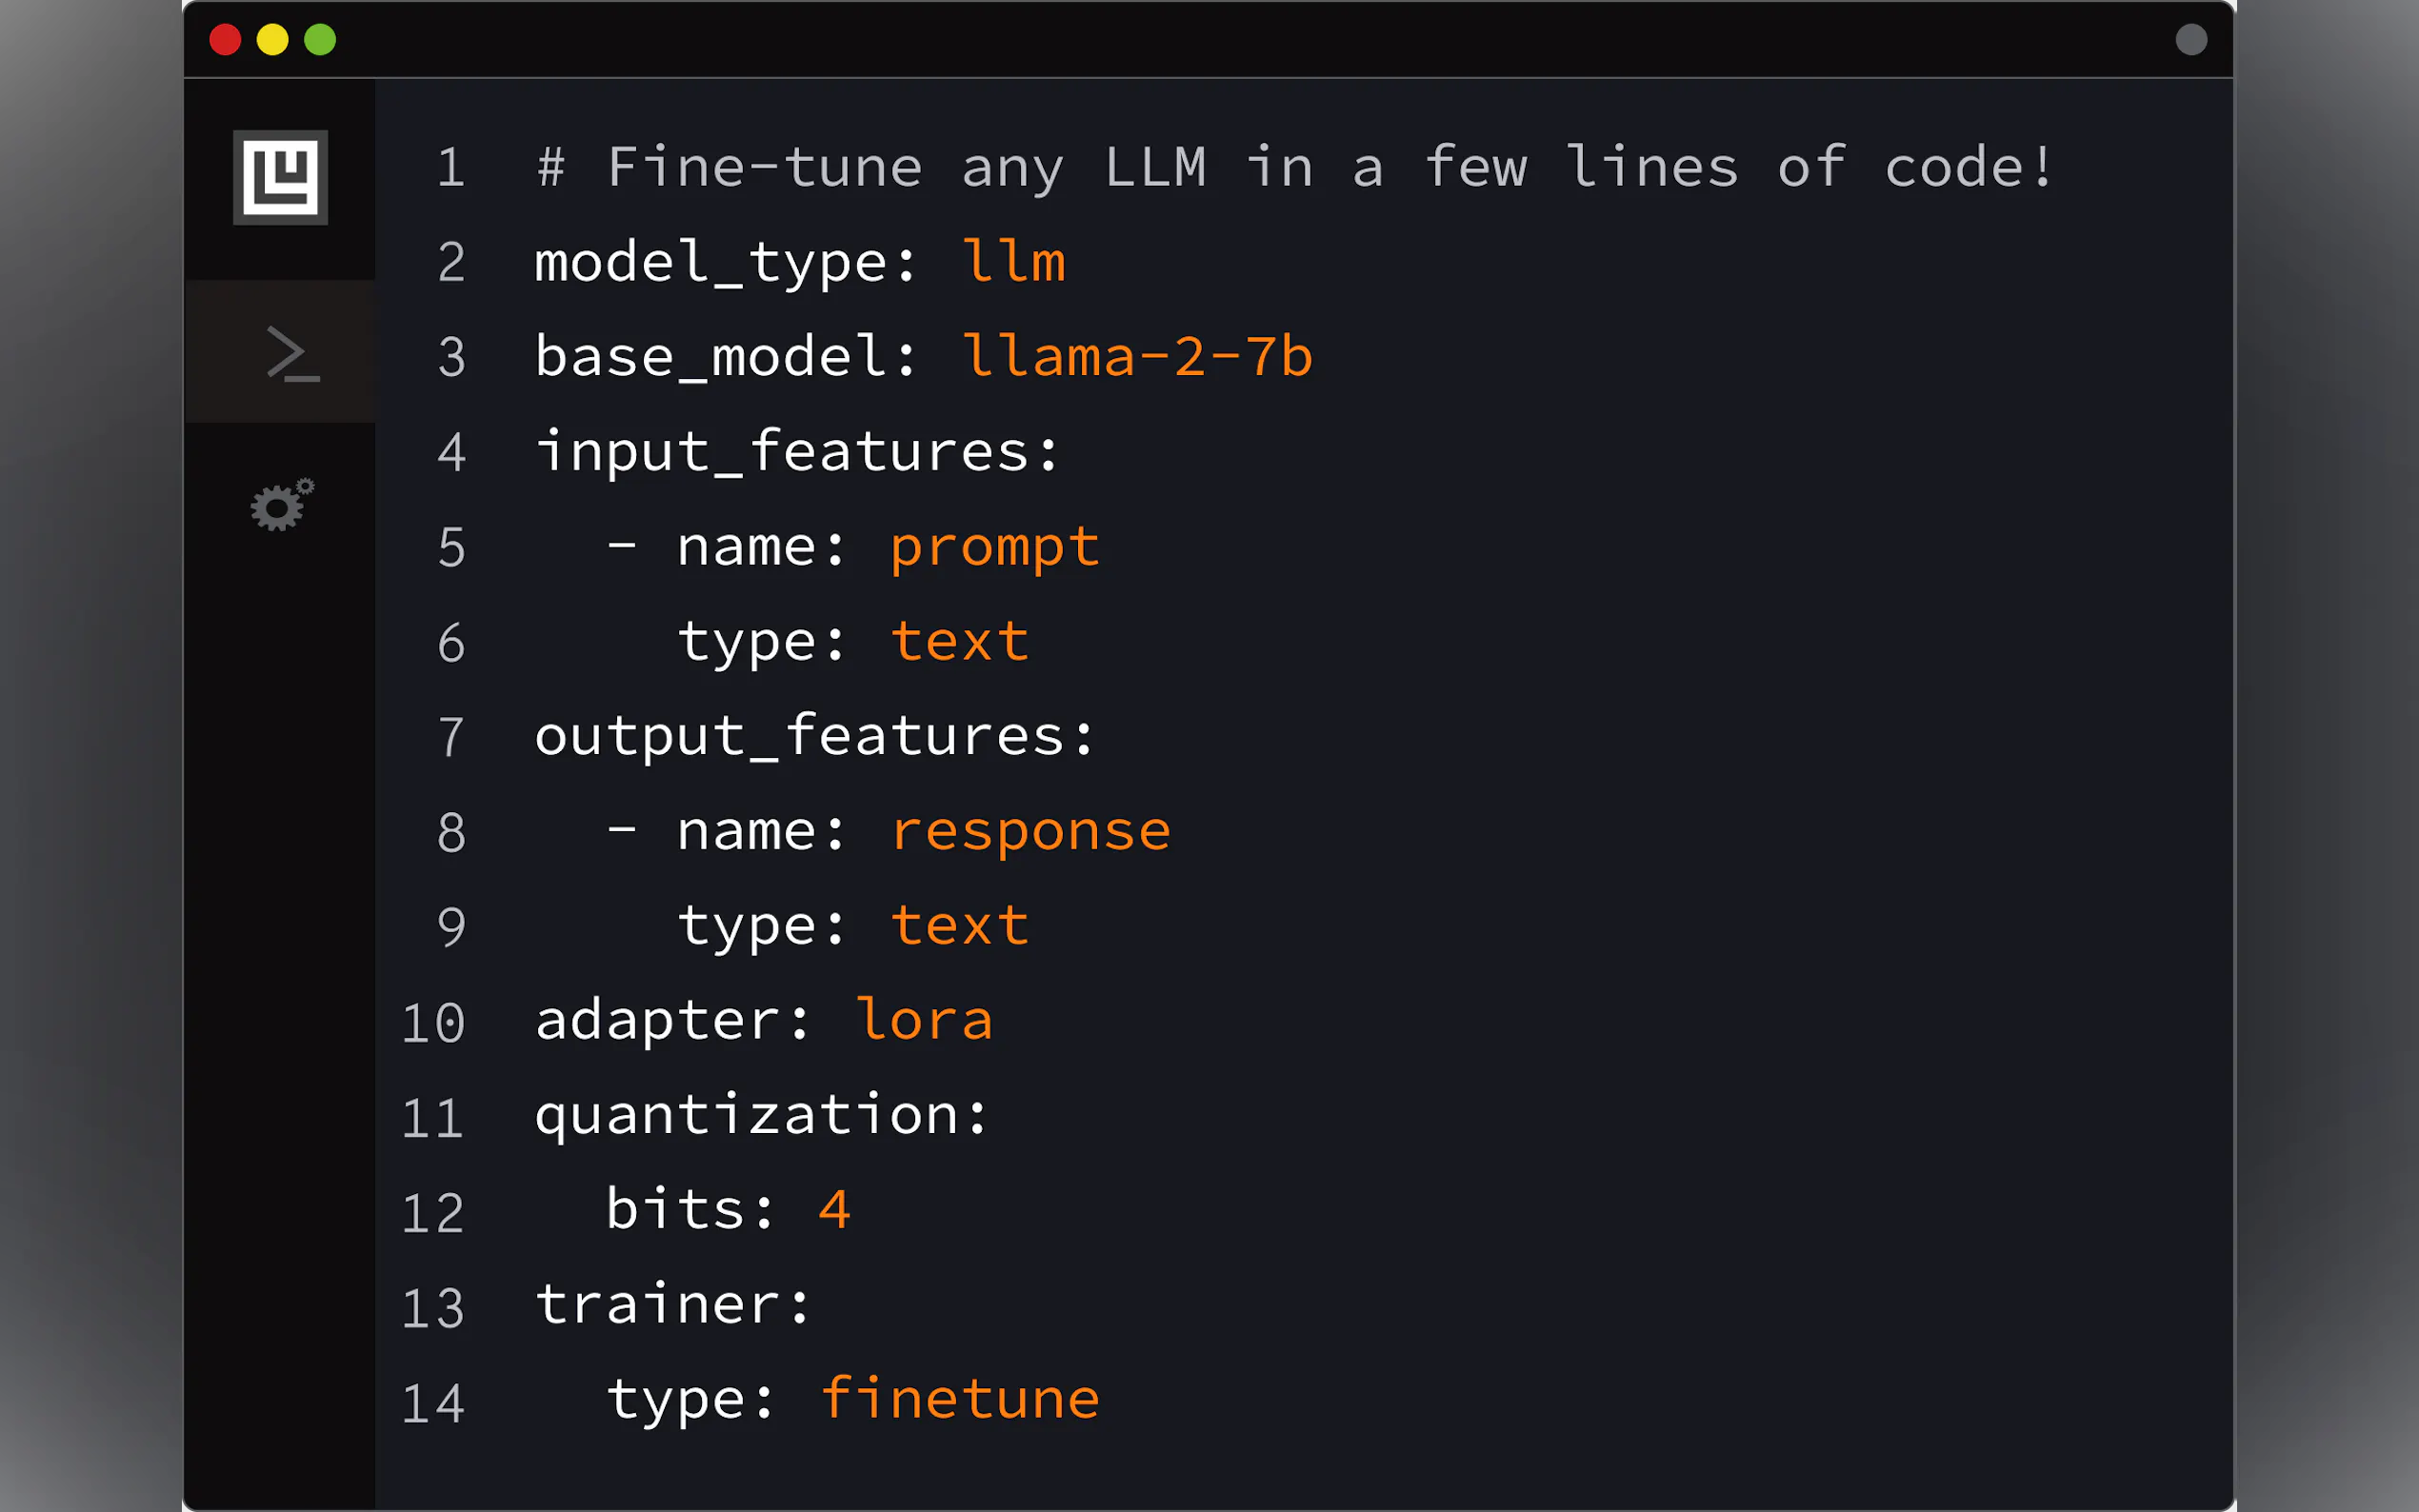Click the bits value '4'
Viewport: 2419px width, 1512px height.
pos(834,1210)
